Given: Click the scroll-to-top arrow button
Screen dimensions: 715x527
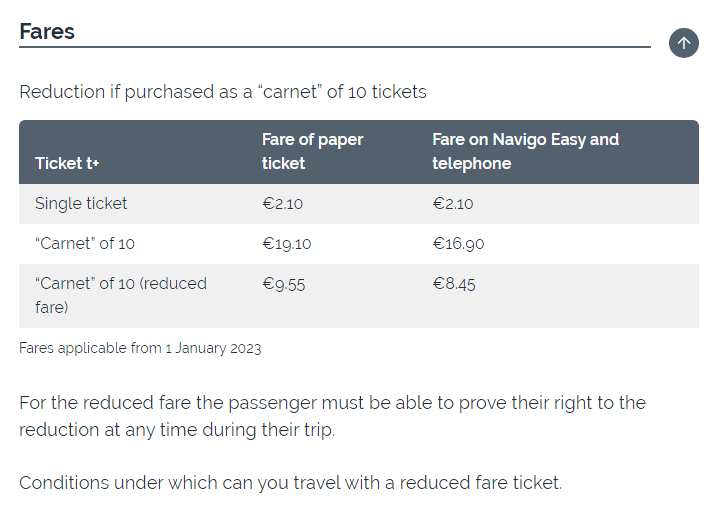Looking at the screenshot, I should 683,43.
